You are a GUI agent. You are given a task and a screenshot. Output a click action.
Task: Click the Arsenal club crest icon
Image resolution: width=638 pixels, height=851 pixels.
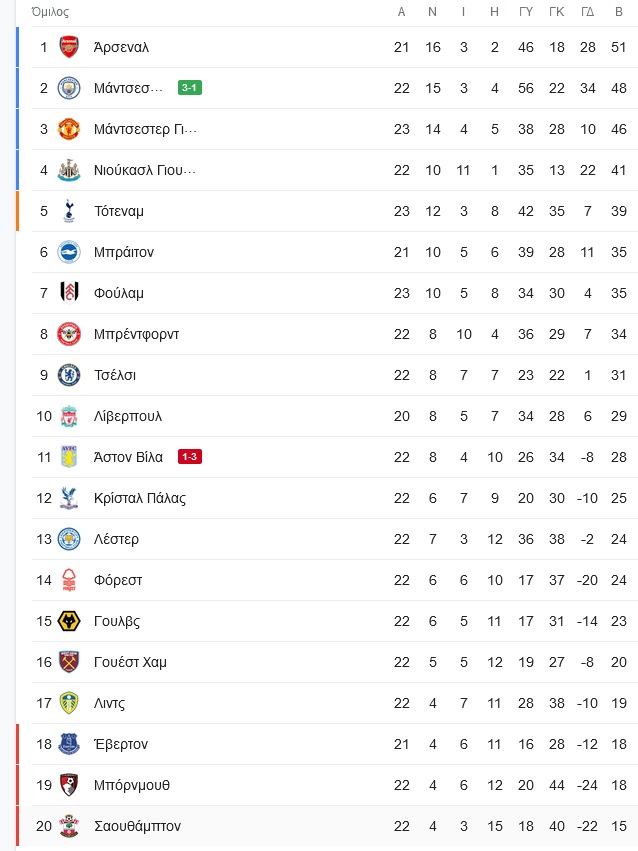[x=69, y=47]
